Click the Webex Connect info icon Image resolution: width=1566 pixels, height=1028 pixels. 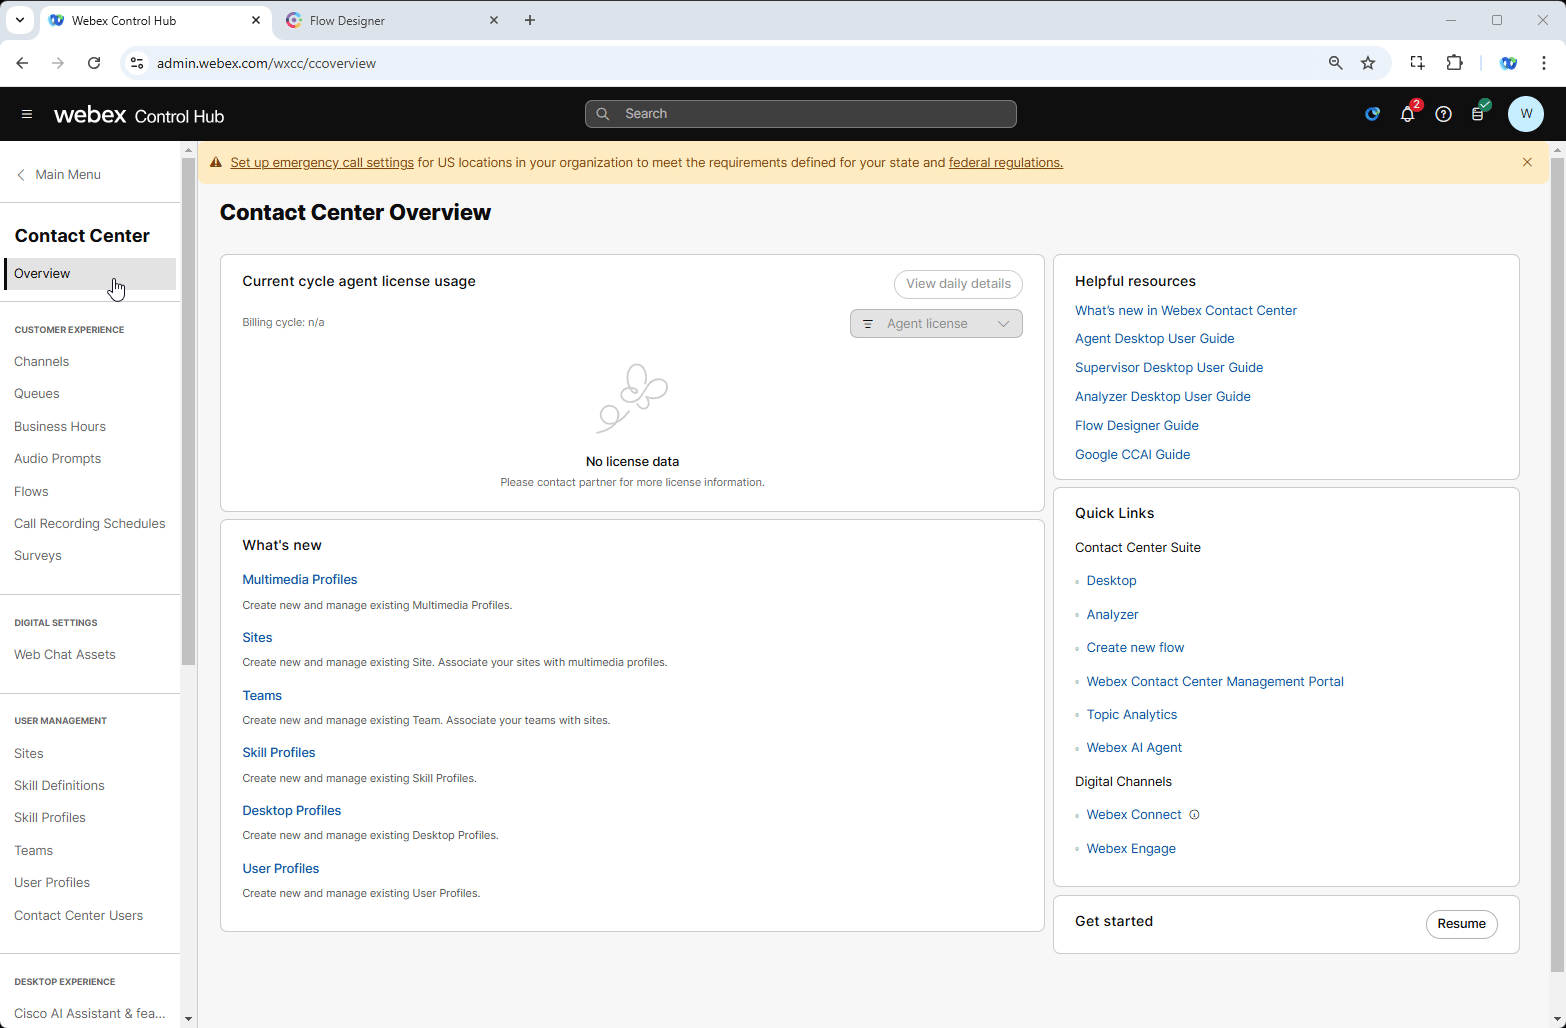pos(1194,815)
